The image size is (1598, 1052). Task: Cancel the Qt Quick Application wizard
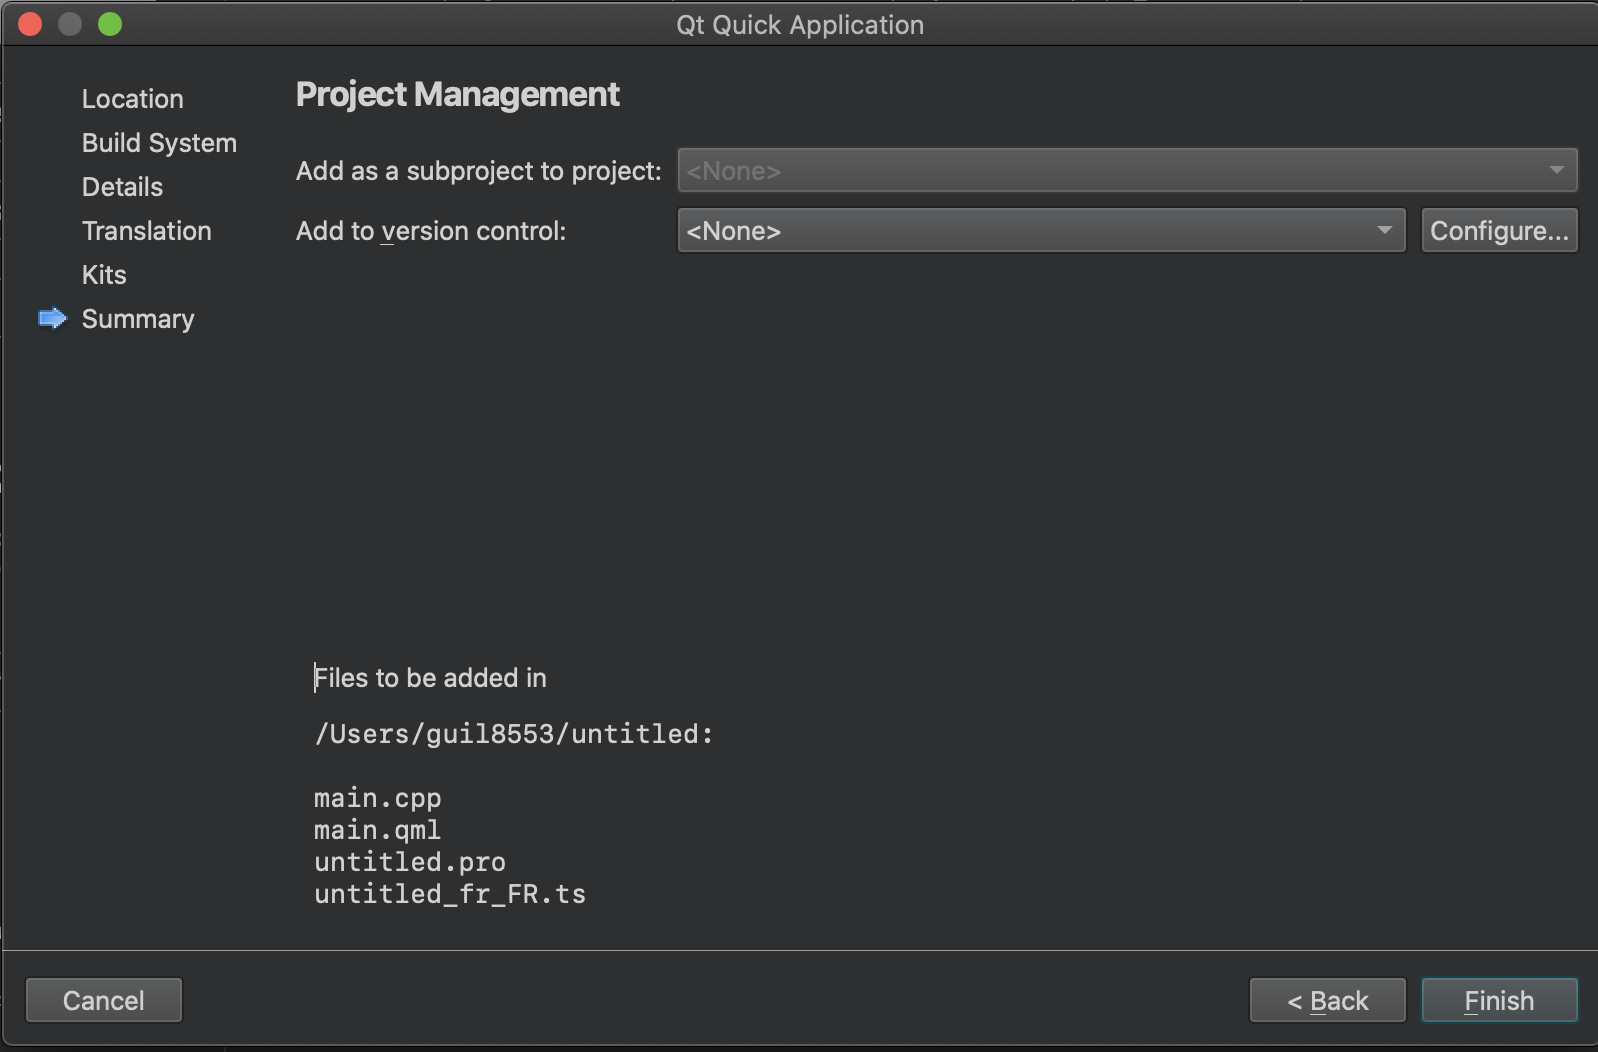pyautogui.click(x=104, y=1000)
